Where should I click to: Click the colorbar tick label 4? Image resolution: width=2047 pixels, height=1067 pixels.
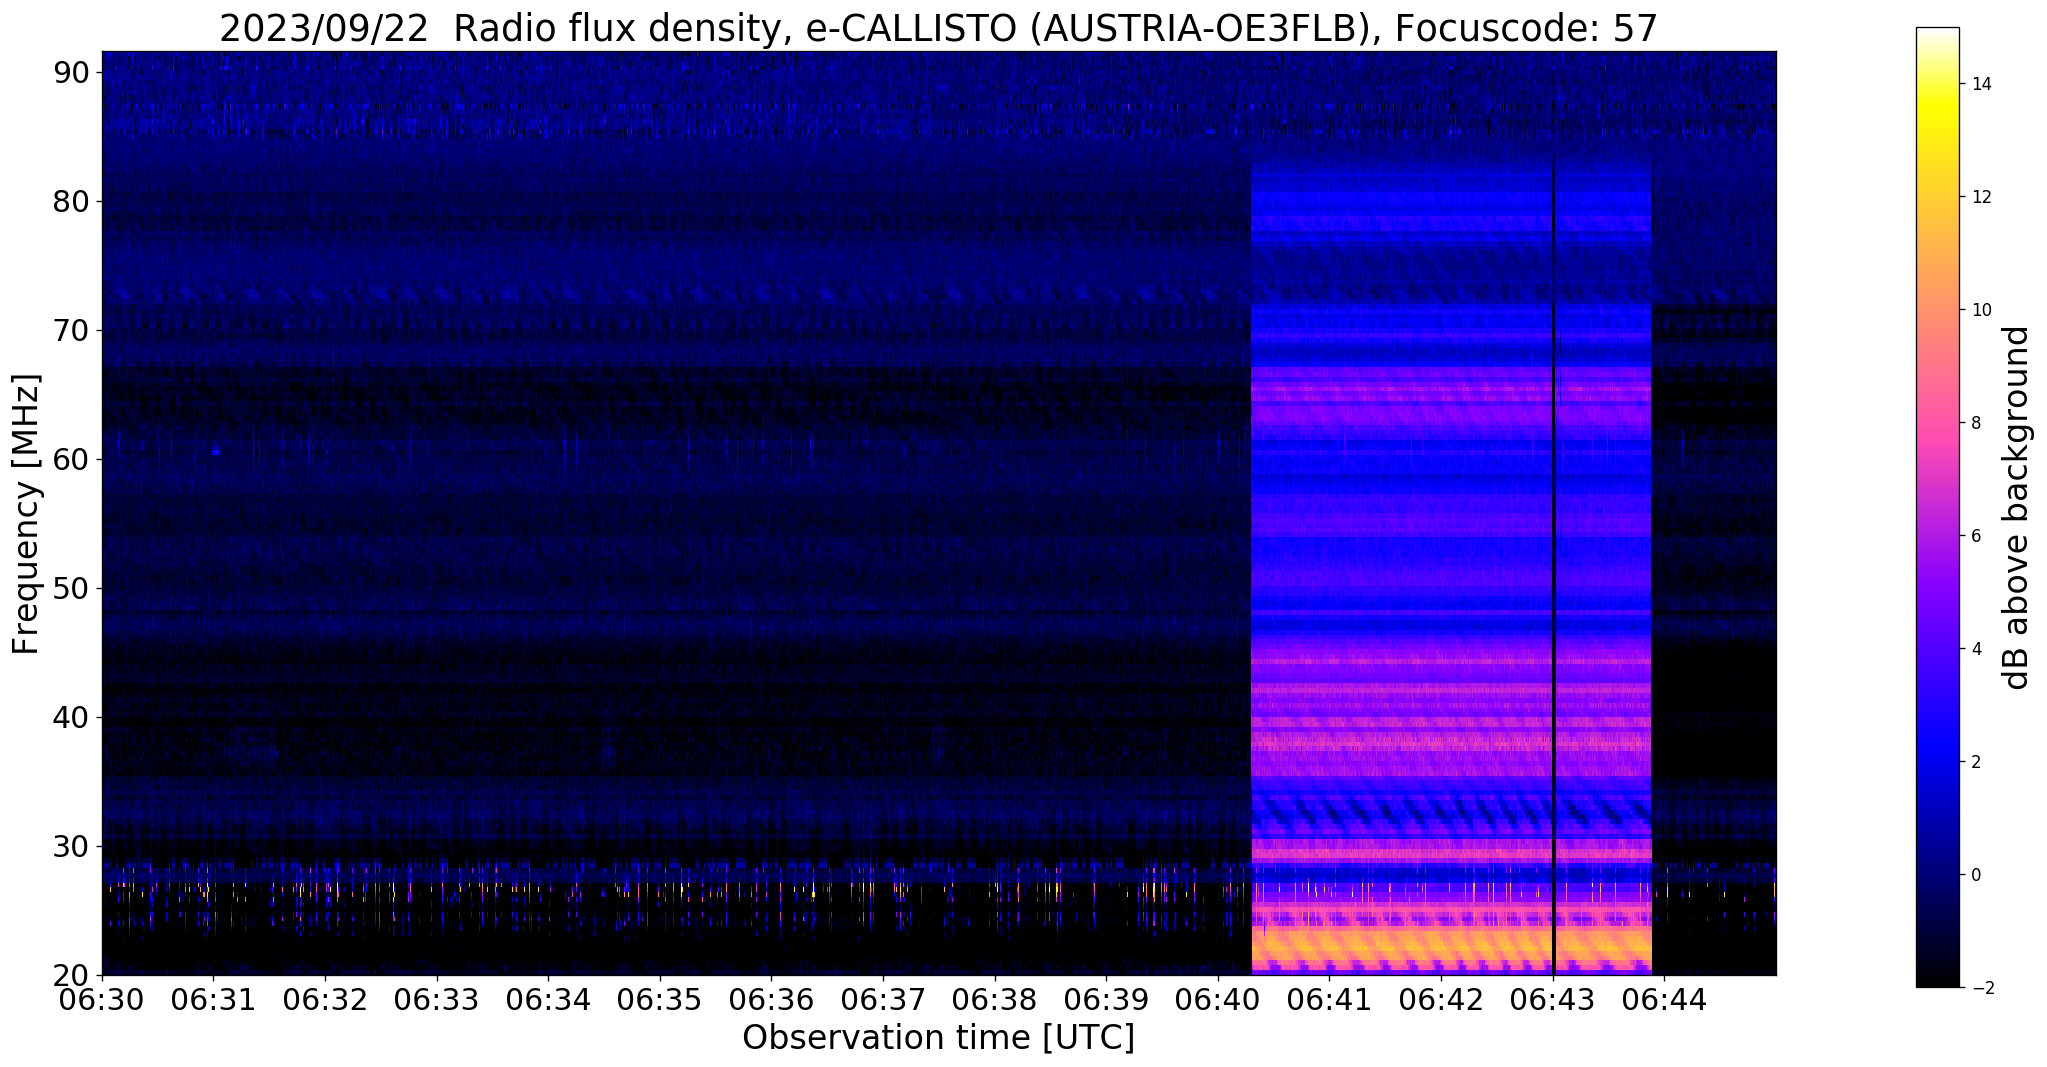pos(1975,649)
